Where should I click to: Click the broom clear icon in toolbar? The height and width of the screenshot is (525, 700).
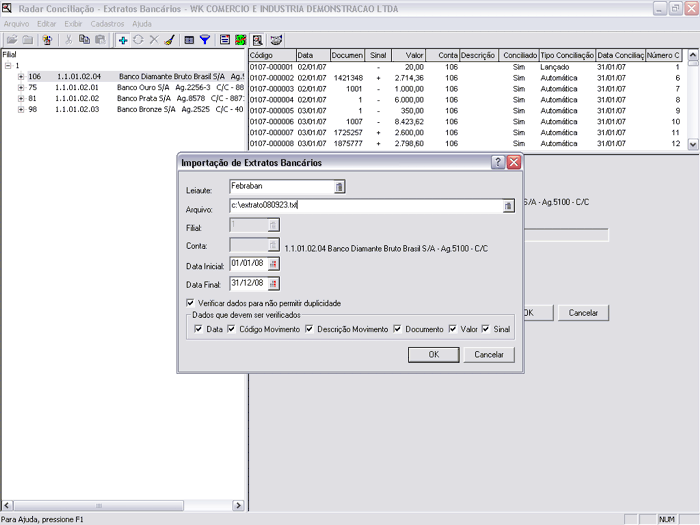(168, 40)
